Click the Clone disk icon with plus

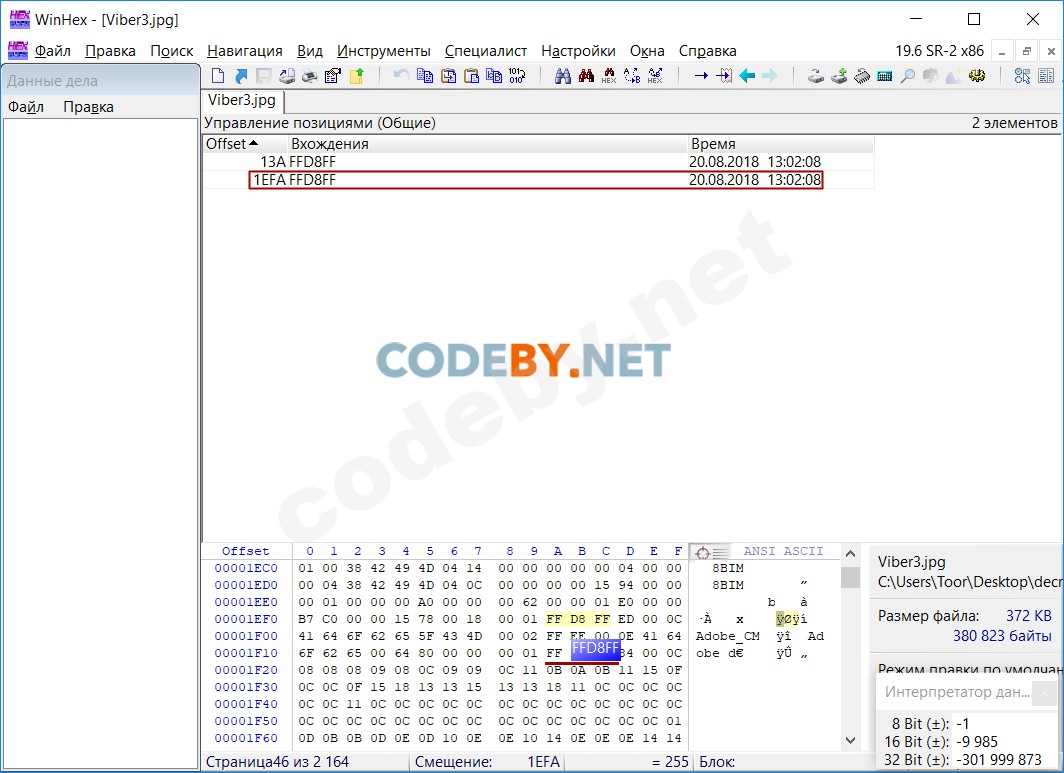click(x=839, y=75)
